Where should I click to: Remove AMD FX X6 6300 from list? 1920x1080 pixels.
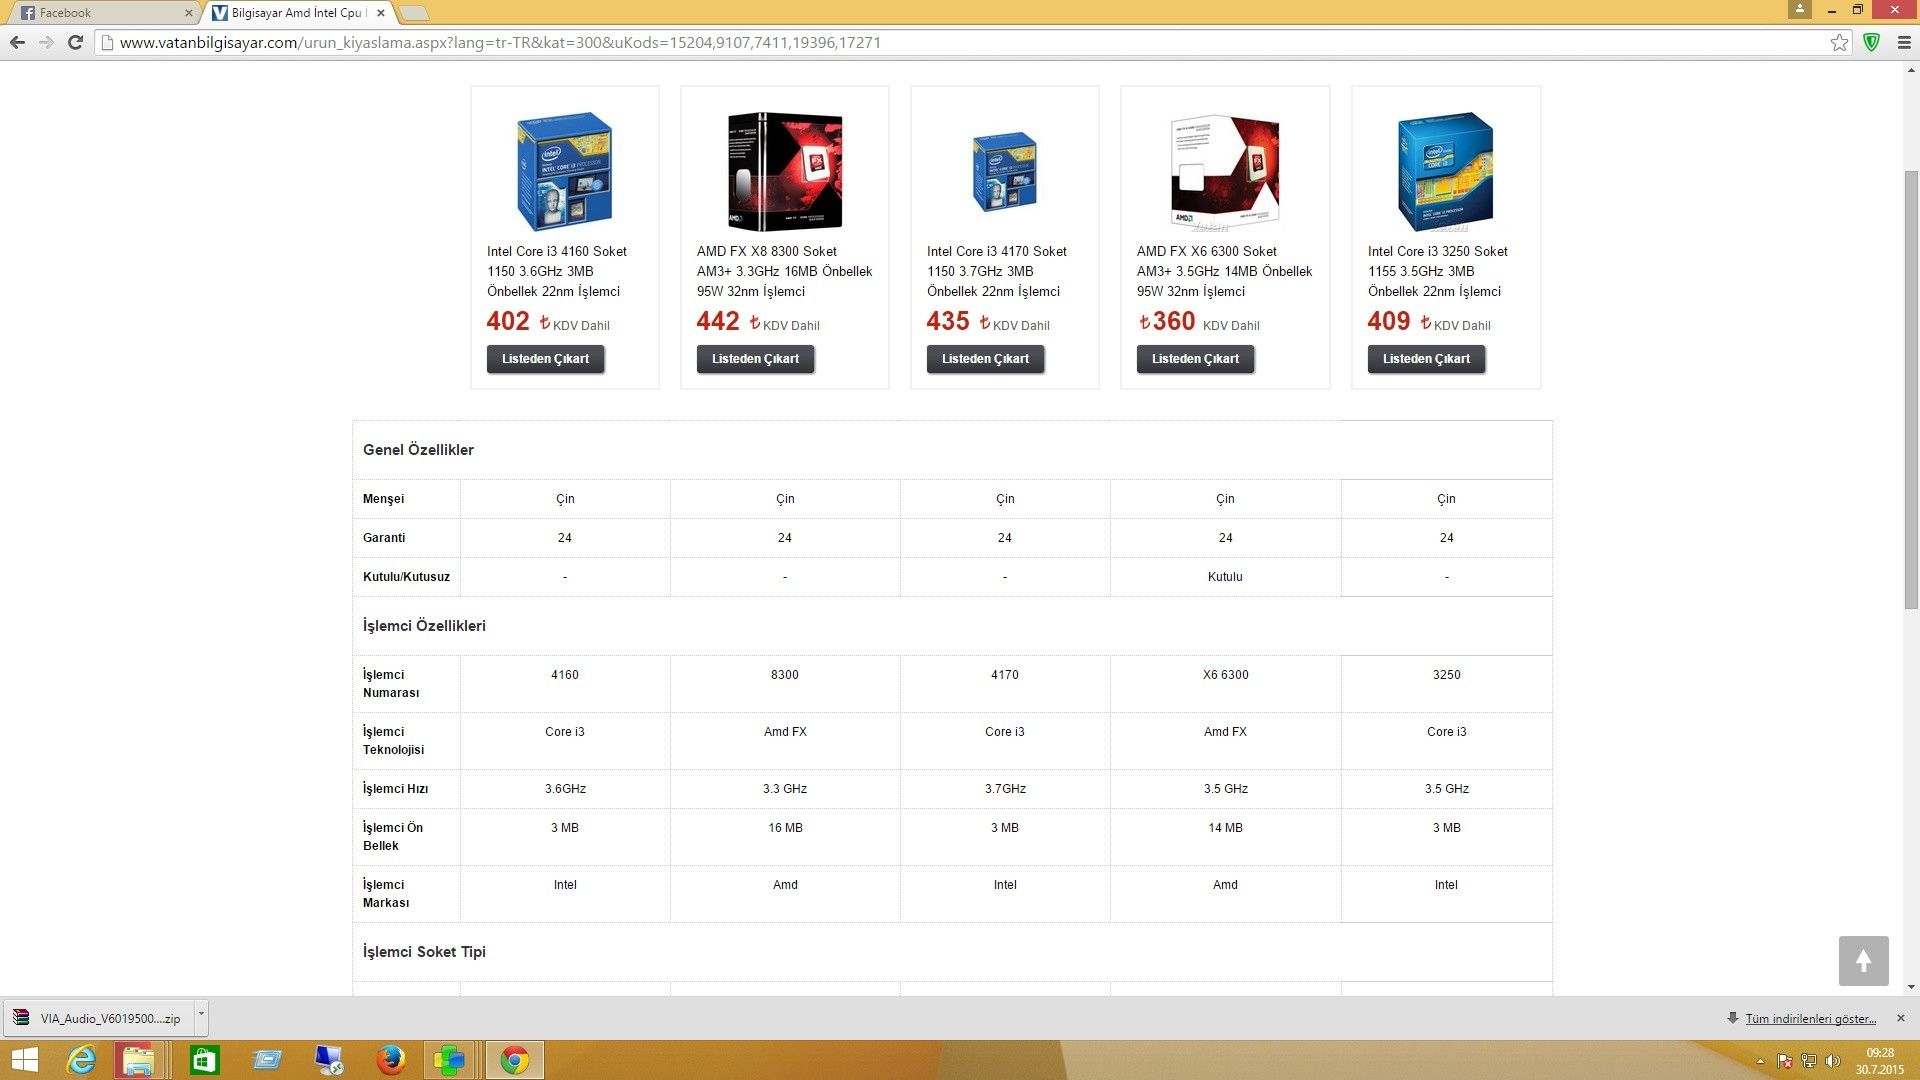click(x=1195, y=359)
